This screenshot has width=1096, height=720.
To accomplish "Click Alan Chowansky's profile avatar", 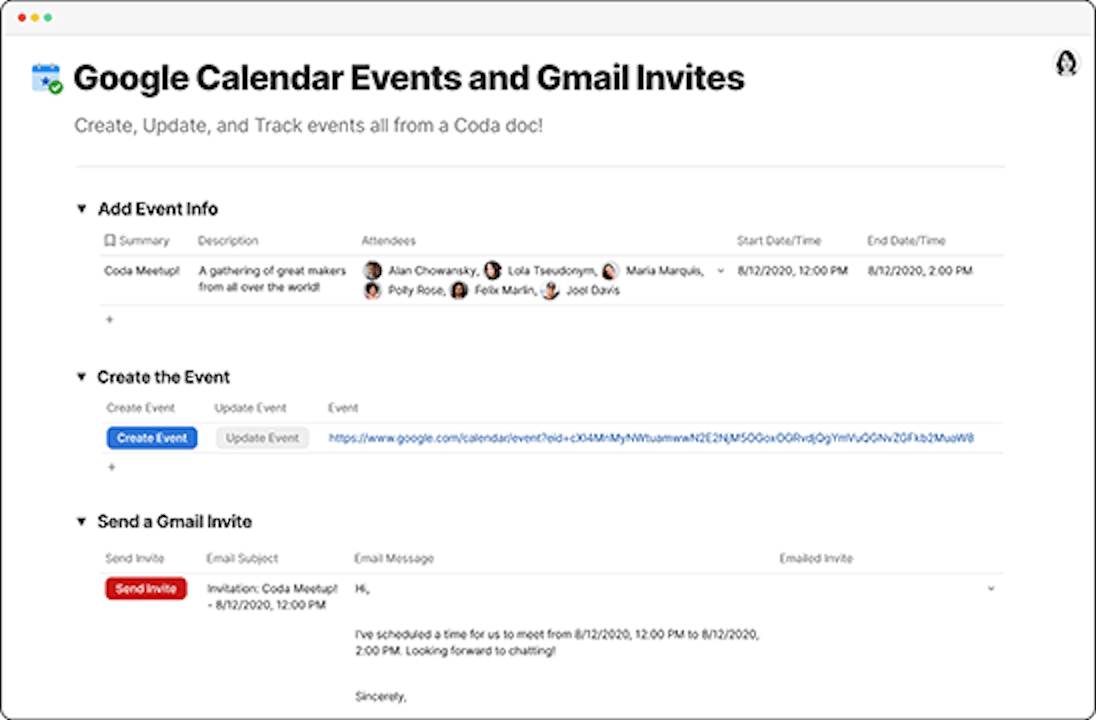I will [x=372, y=270].
